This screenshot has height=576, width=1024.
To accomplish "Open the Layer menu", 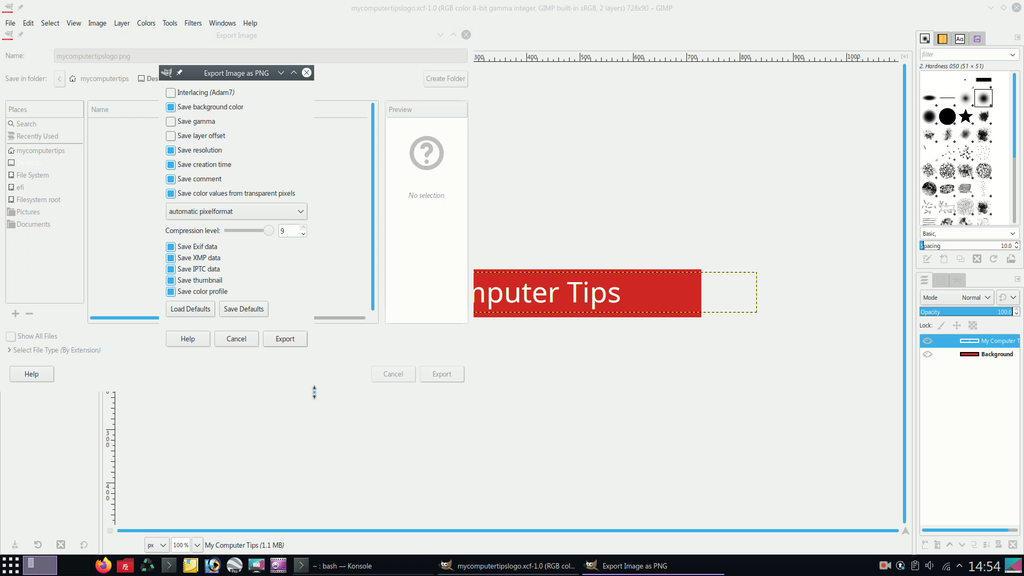I will tap(121, 23).
